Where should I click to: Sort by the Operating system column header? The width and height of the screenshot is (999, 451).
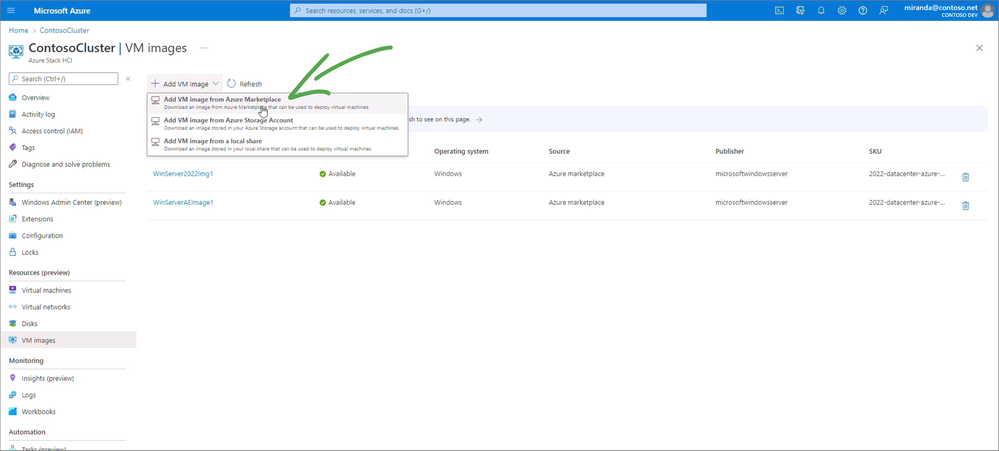pos(461,151)
